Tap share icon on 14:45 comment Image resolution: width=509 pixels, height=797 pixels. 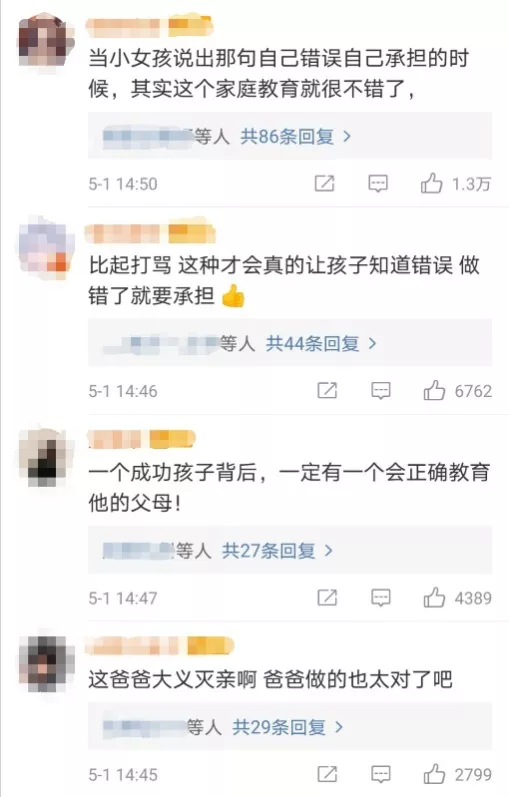tap(327, 774)
